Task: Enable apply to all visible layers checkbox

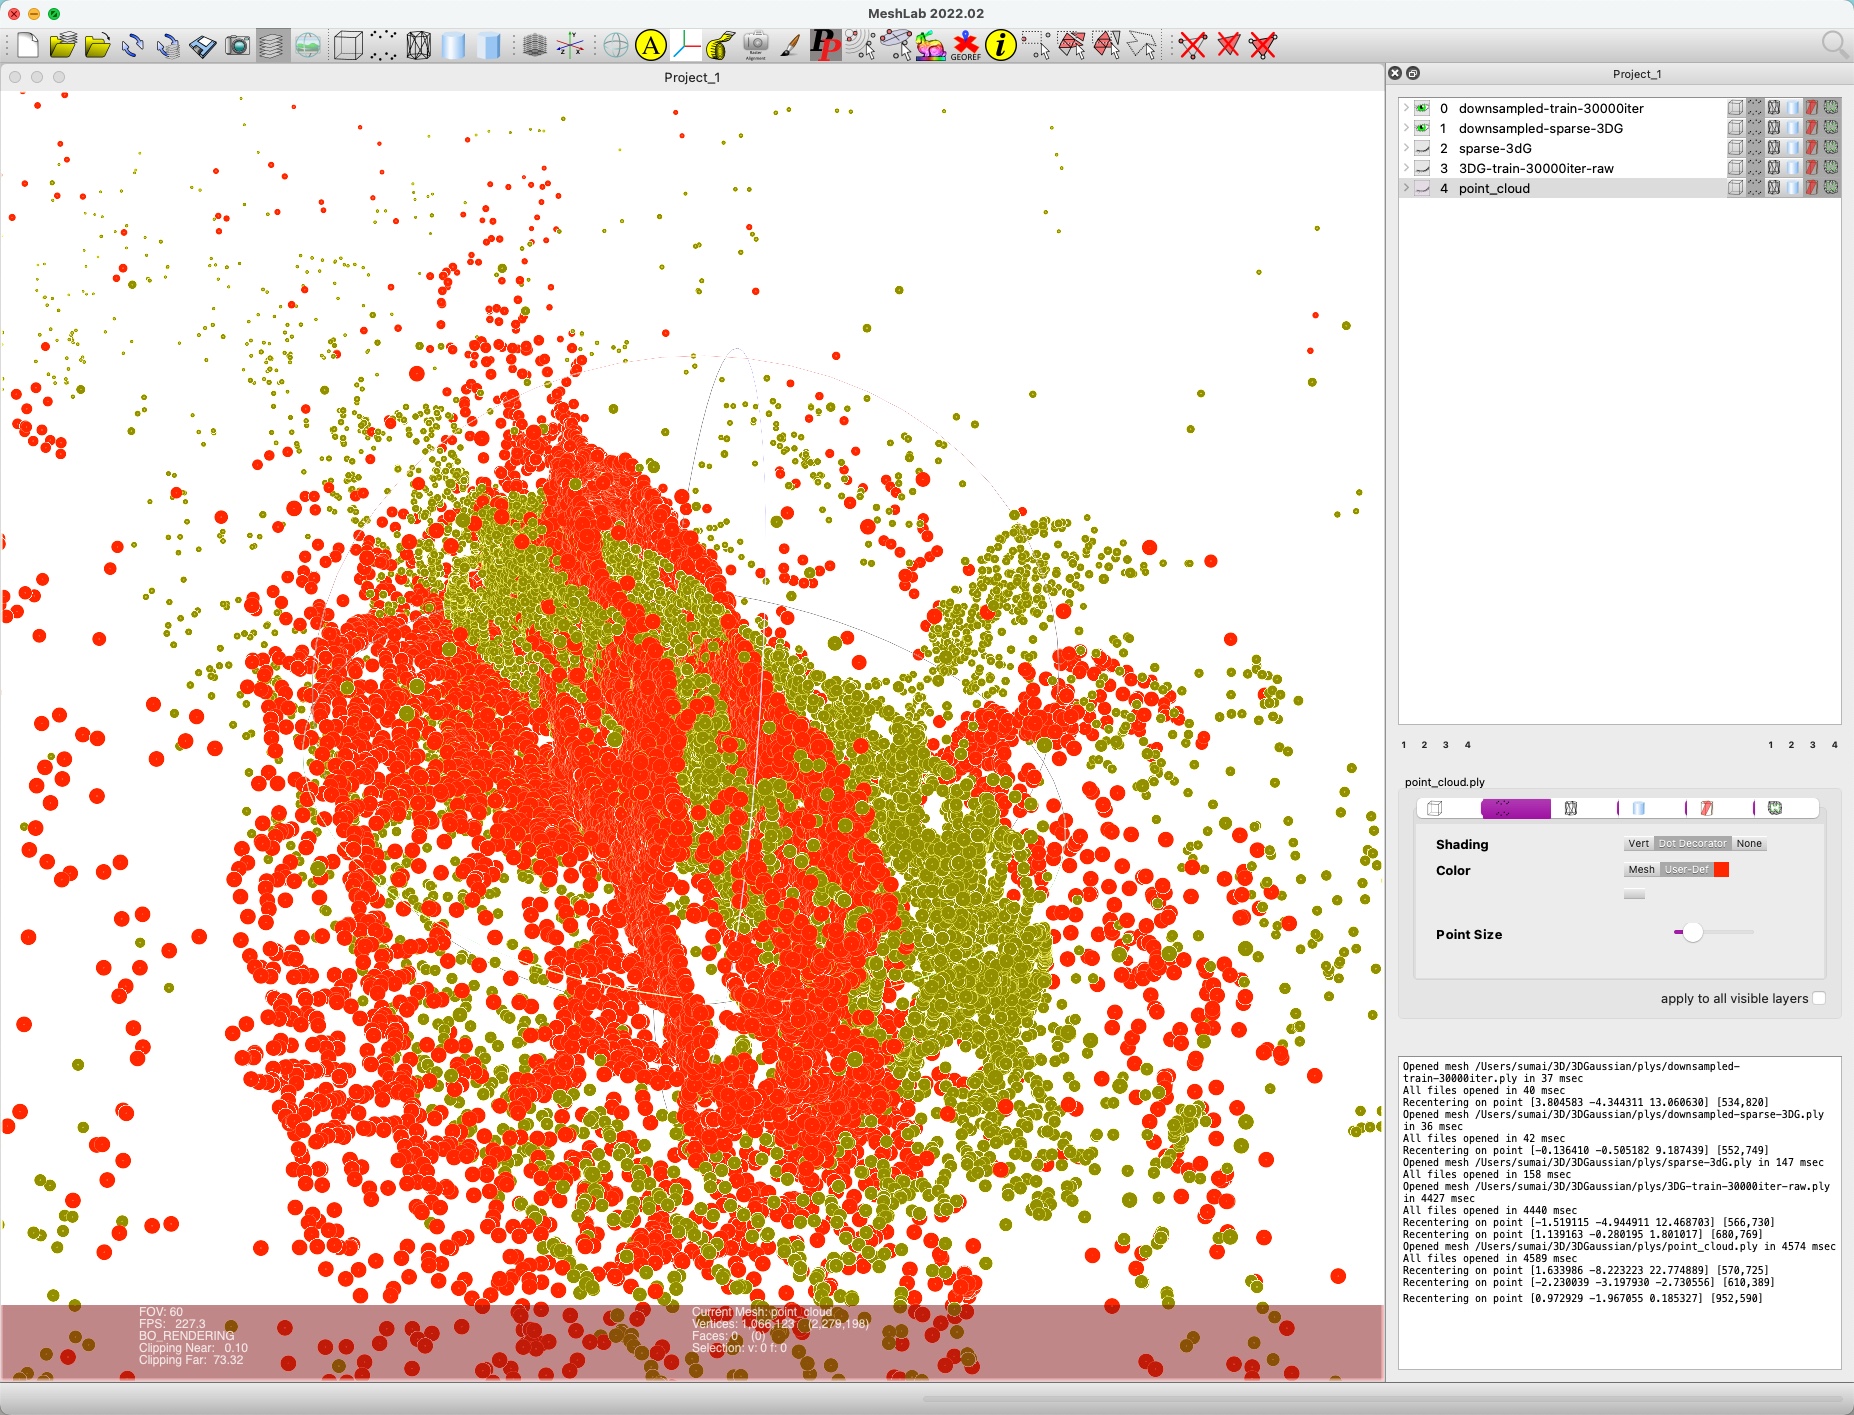Action: [x=1819, y=998]
